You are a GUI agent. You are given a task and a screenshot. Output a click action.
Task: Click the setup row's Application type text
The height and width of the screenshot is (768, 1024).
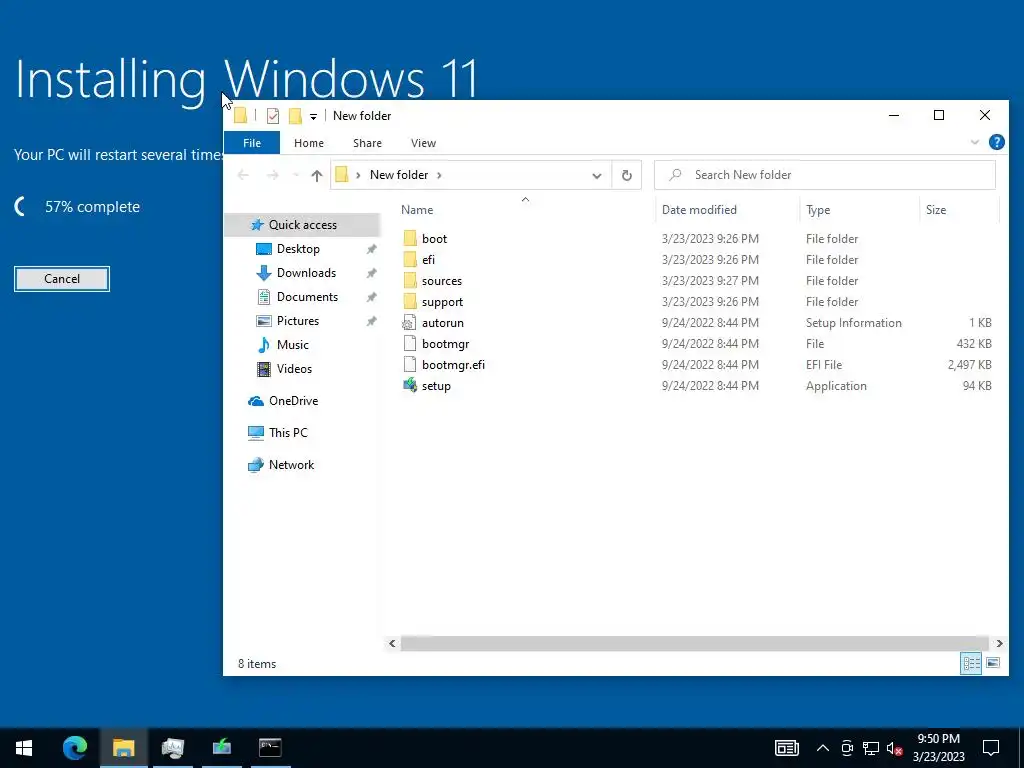836,386
